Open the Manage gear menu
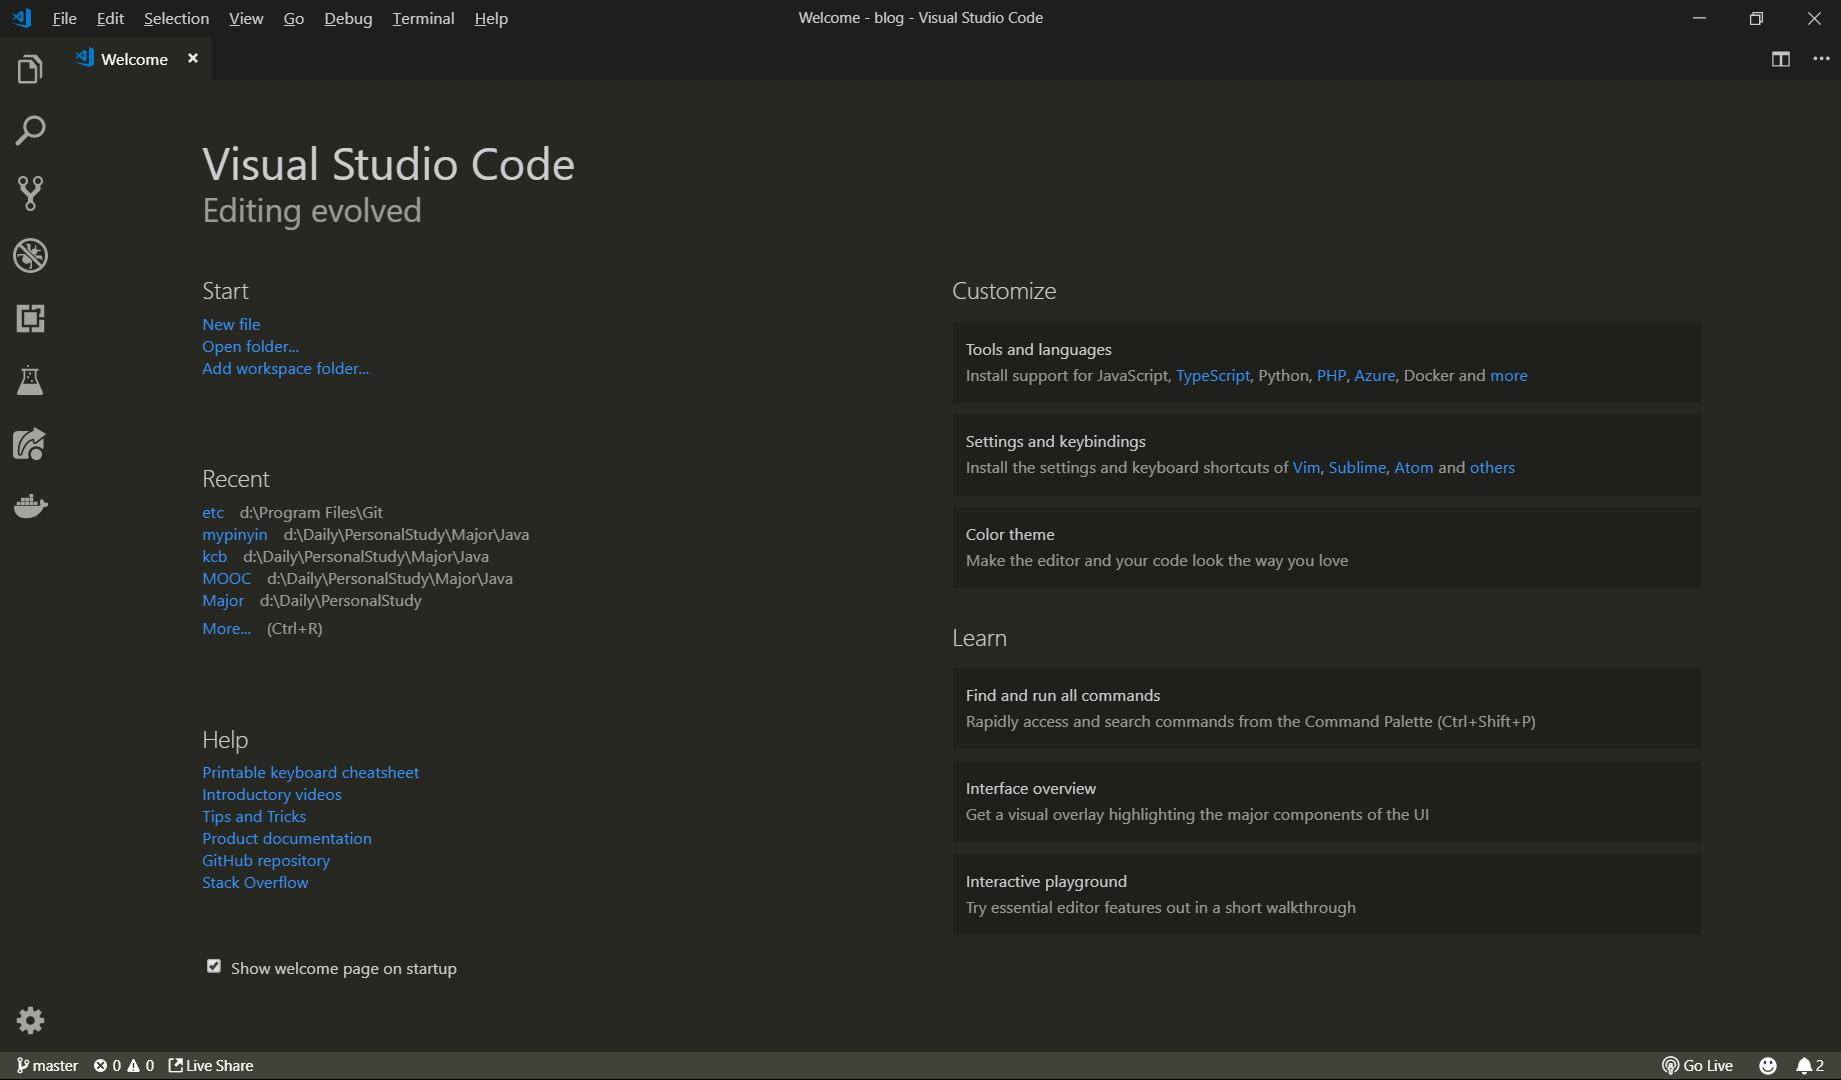Image resolution: width=1841 pixels, height=1080 pixels. (x=30, y=1020)
